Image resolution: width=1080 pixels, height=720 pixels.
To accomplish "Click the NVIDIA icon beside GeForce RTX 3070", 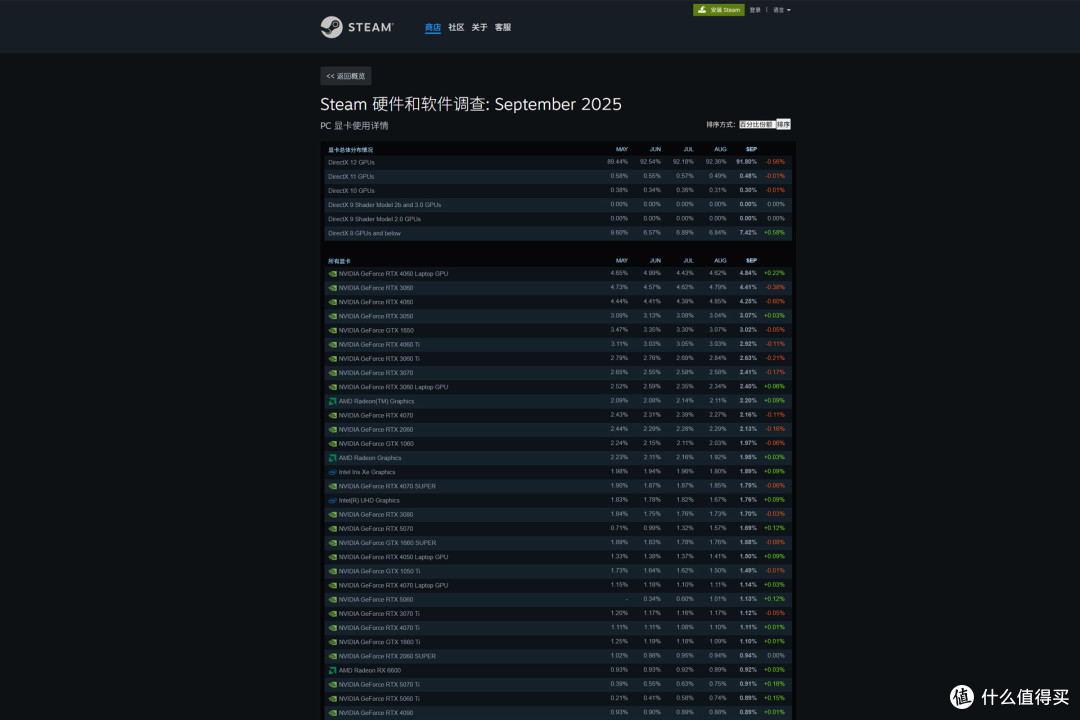I will pos(333,373).
